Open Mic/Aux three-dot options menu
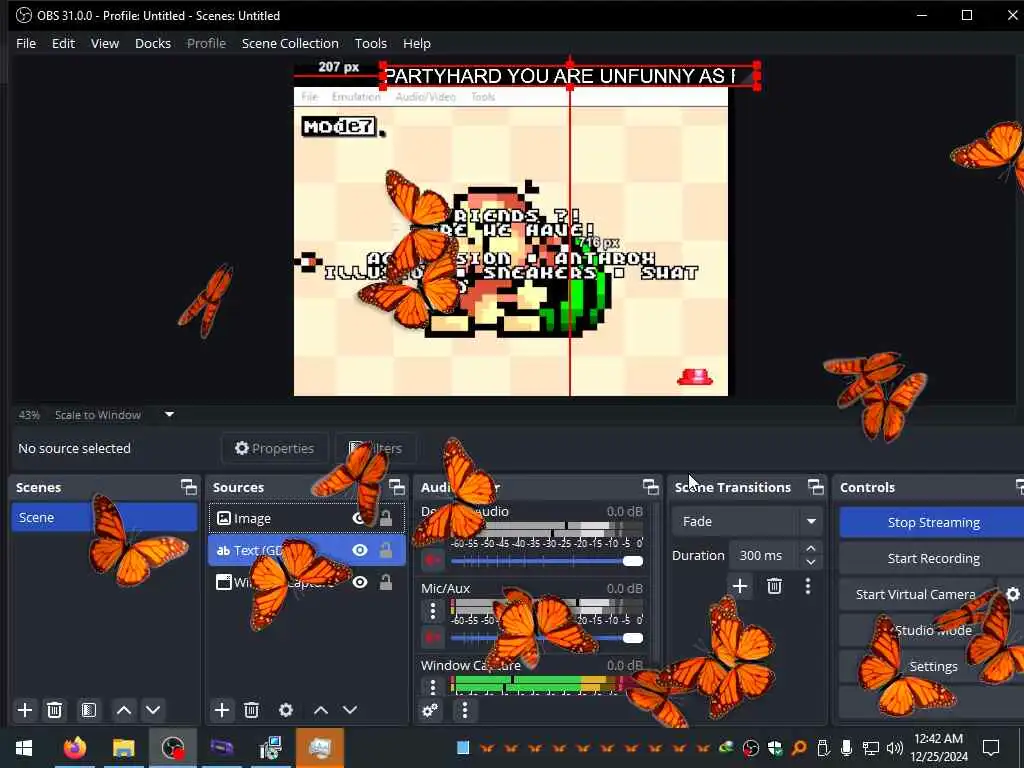Image resolution: width=1024 pixels, height=768 pixels. point(432,611)
